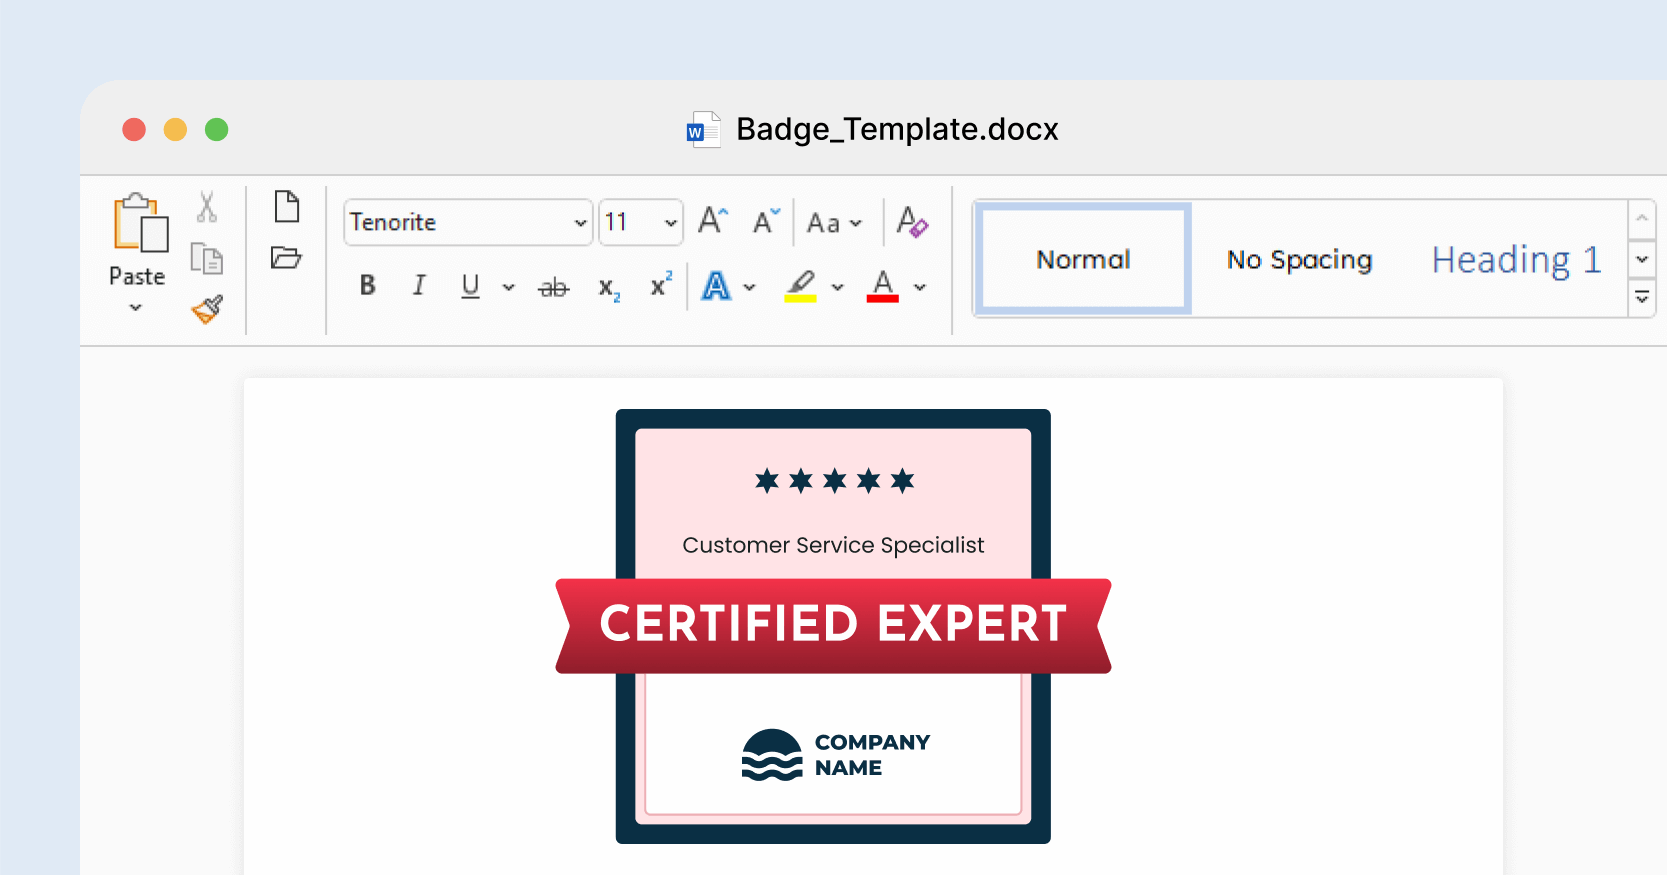Increase font size with Grow Font
The width and height of the screenshot is (1667, 875).
click(x=713, y=221)
